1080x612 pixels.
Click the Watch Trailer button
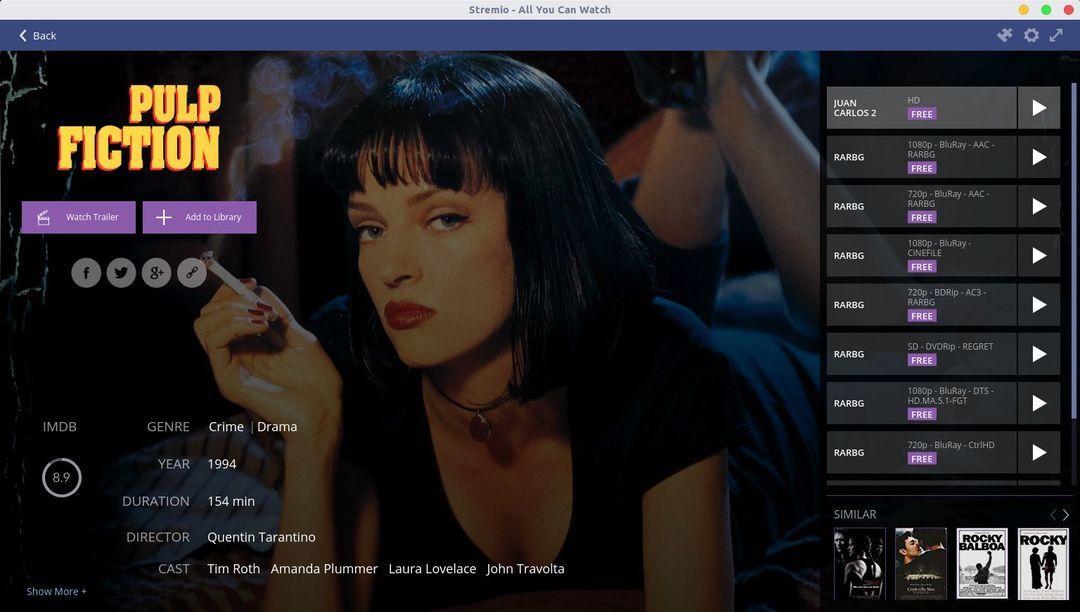(79, 217)
